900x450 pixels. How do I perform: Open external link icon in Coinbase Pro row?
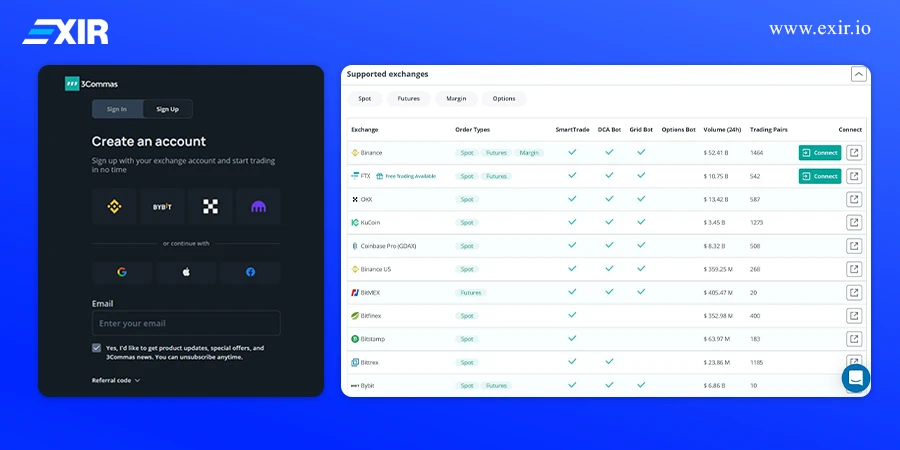854,246
